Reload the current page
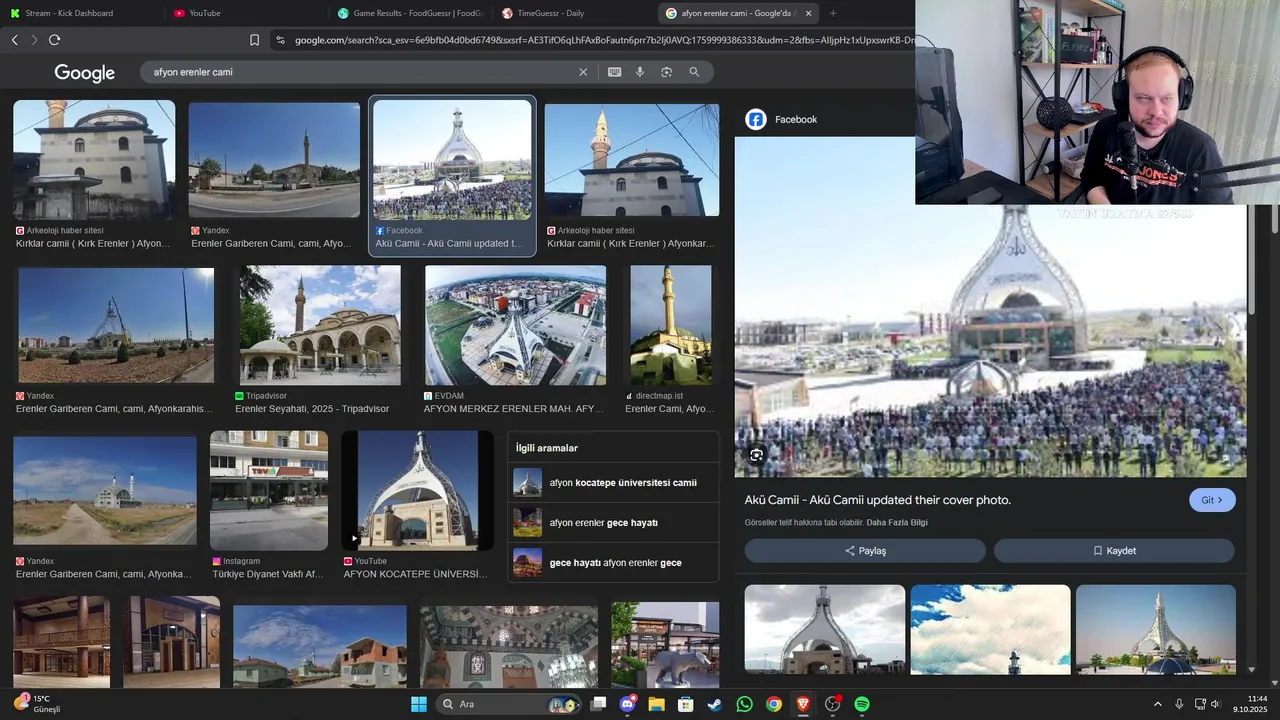 tap(54, 40)
